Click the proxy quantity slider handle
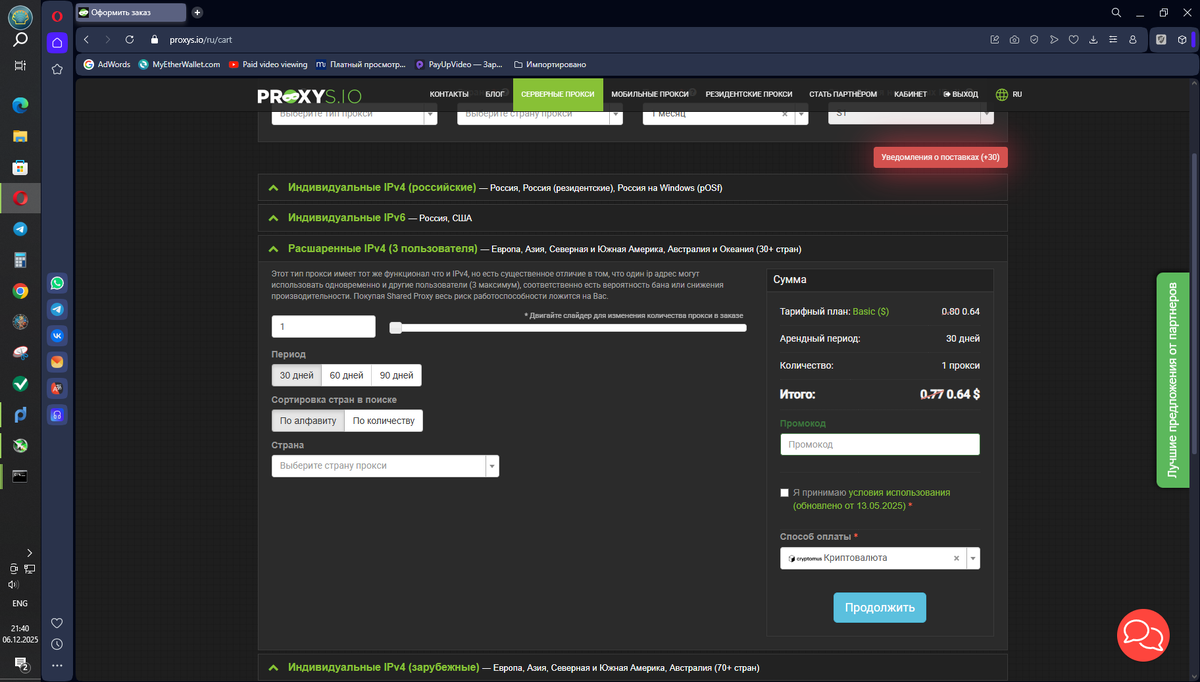1200x682 pixels. tap(396, 327)
